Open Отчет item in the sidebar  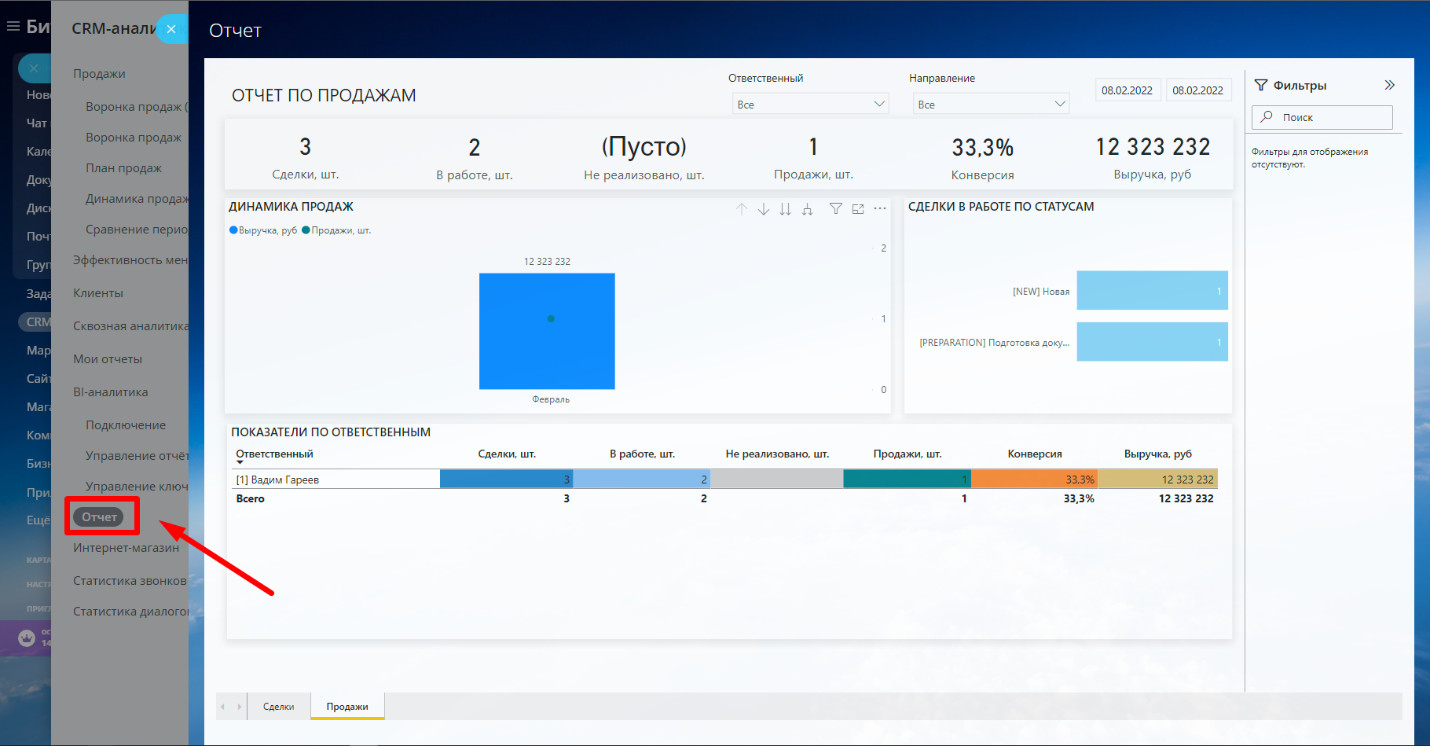point(99,517)
